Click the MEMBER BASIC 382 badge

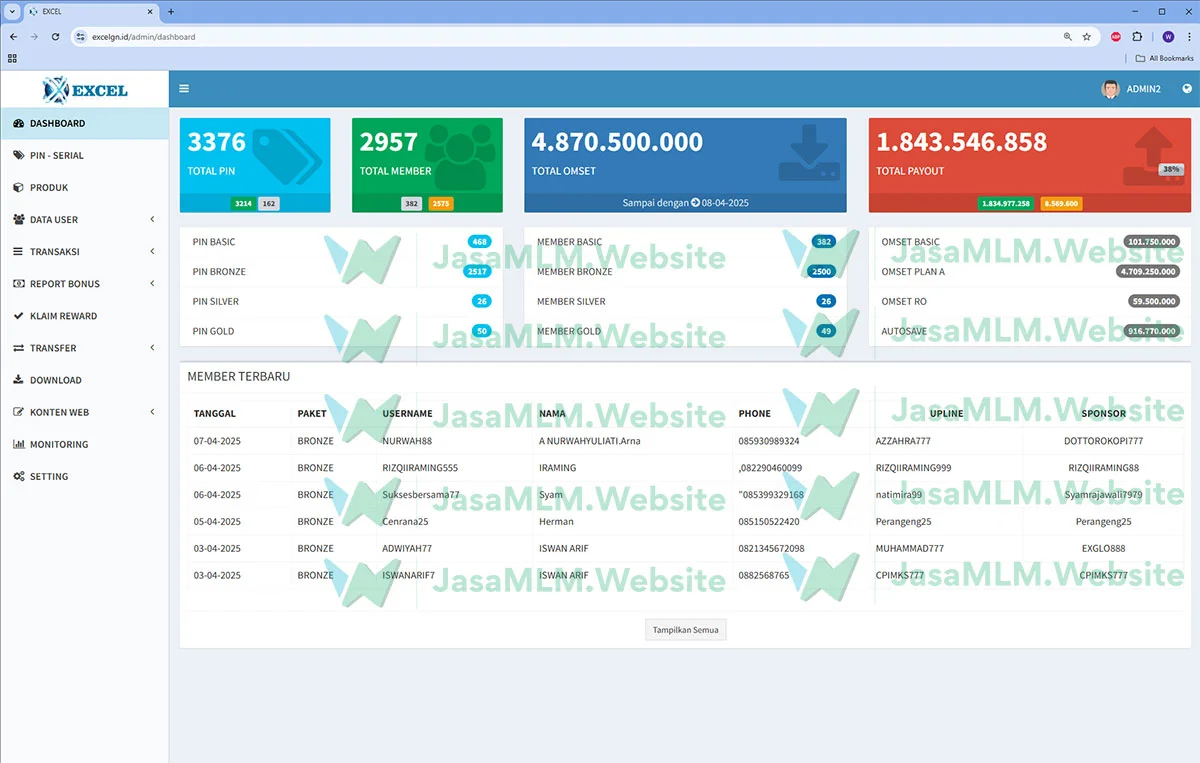coord(824,242)
